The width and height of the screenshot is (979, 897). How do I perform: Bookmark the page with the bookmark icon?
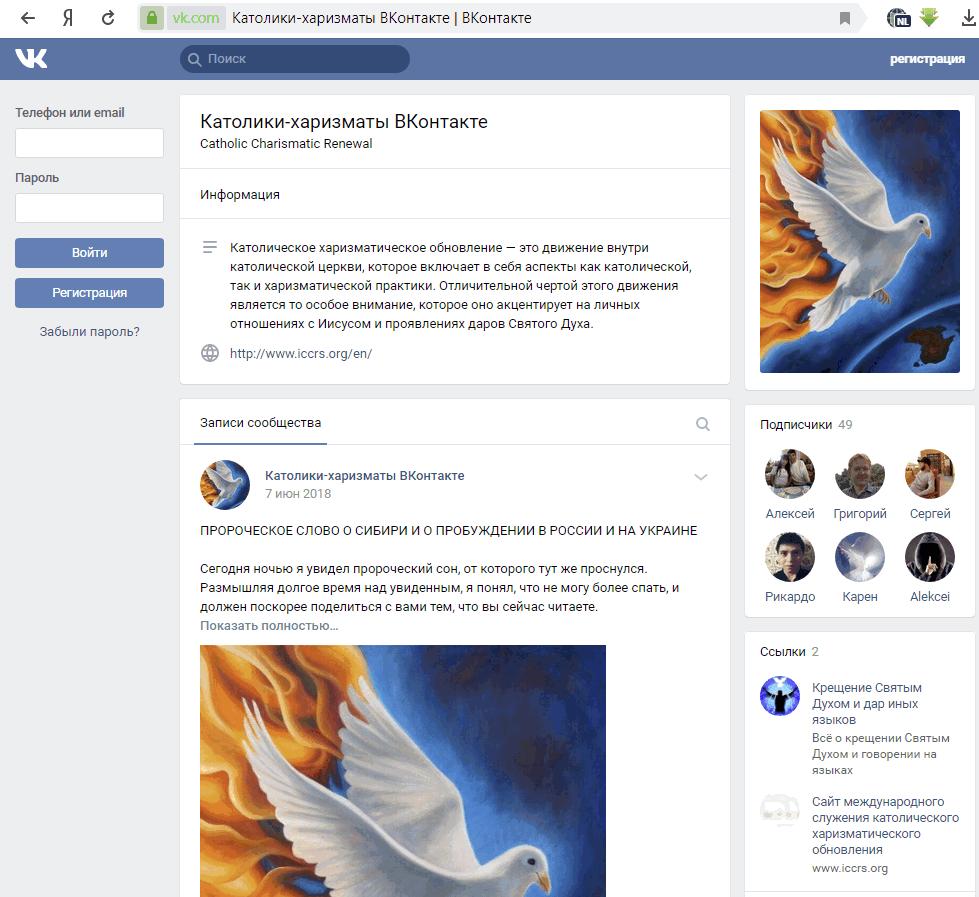pyautogui.click(x=845, y=18)
